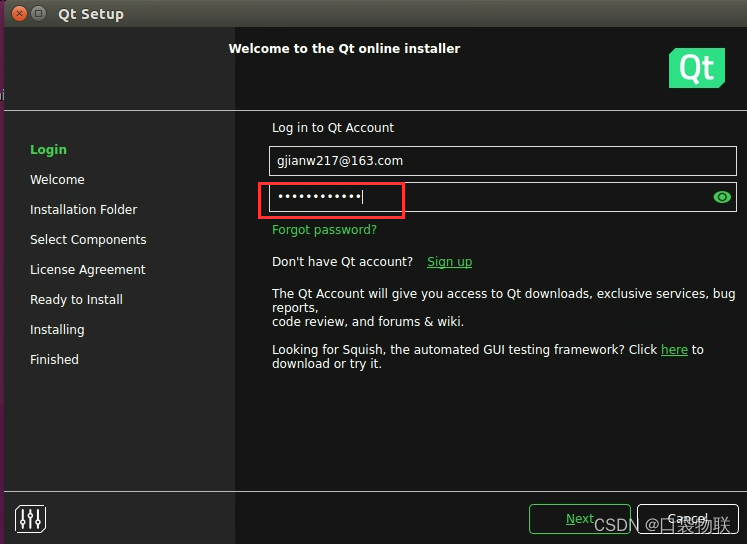The width and height of the screenshot is (747, 544).
Task: Click 'Log in to Qt Account' label
Action: coord(333,128)
